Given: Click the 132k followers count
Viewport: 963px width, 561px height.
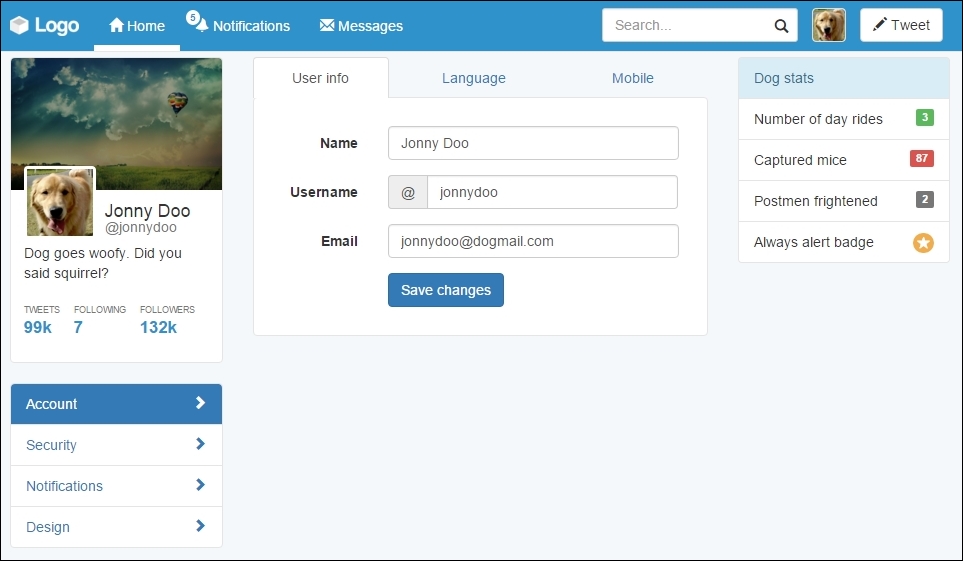Looking at the screenshot, I should coord(158,328).
